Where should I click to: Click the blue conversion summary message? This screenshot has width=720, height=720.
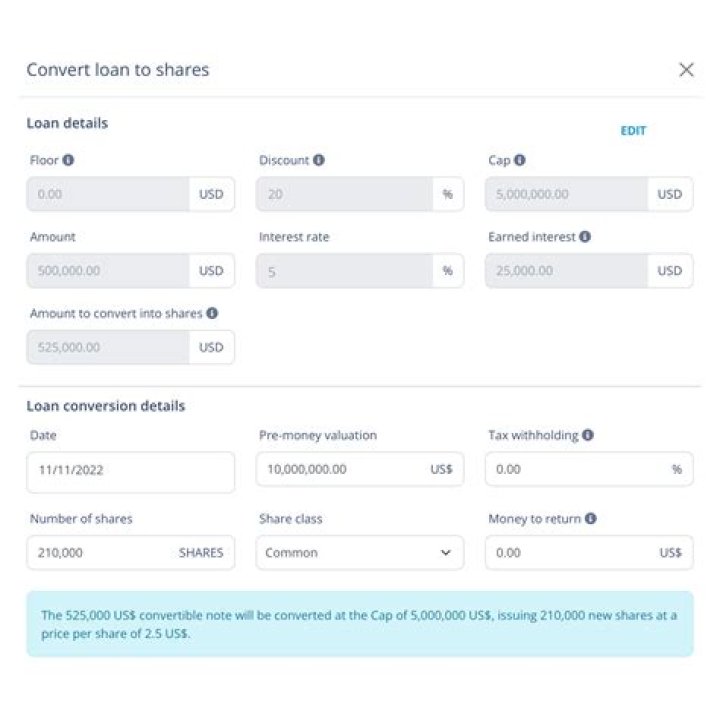360,623
